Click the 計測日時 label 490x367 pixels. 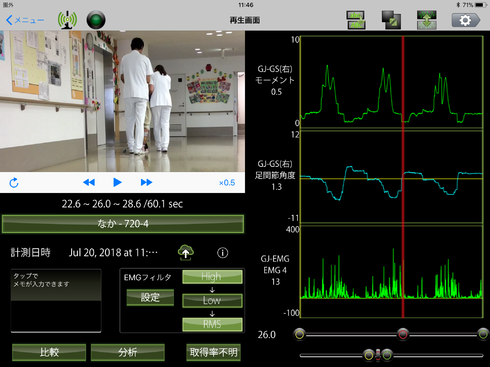coord(31,253)
